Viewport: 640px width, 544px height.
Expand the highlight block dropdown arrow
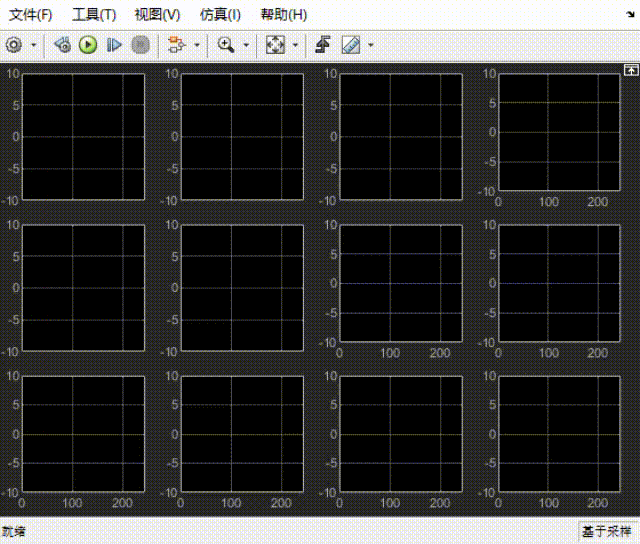click(197, 45)
